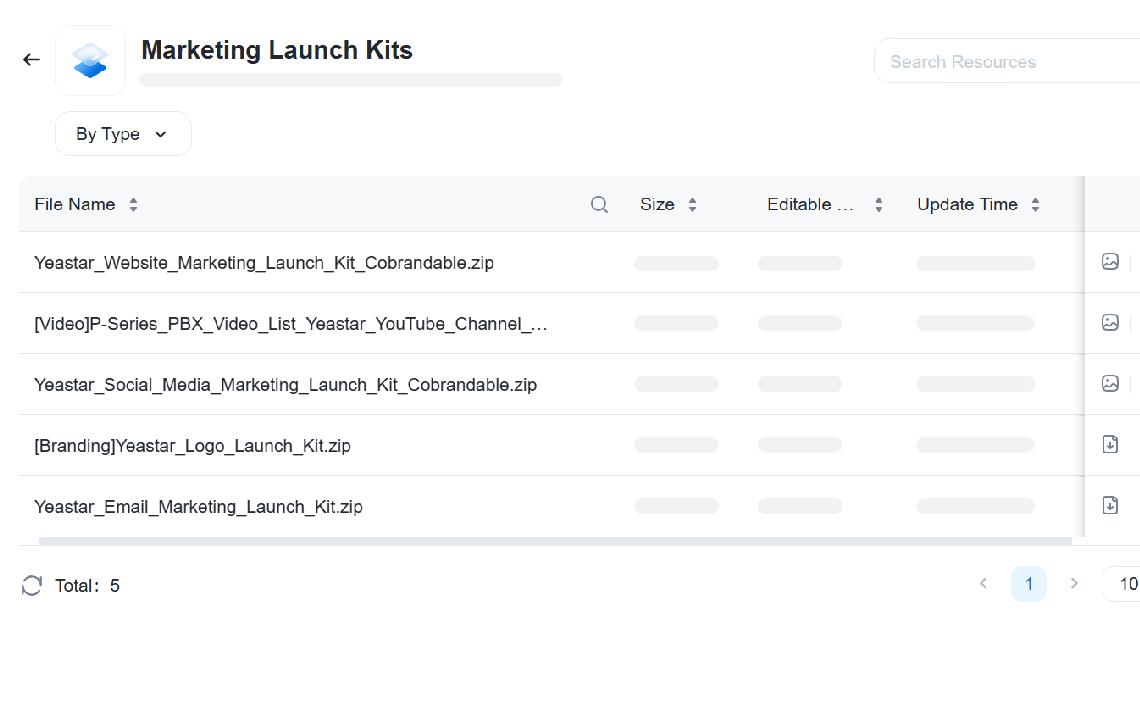Select Yeastar_Website_Marketing_Launch_Kit_Cobrandable.zip file name
Screen dimensions: 1140x720
[264, 263]
